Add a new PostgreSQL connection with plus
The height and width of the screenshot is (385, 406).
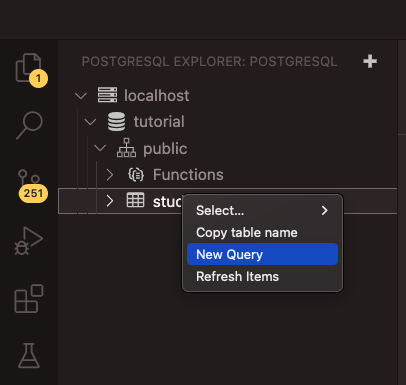[370, 62]
